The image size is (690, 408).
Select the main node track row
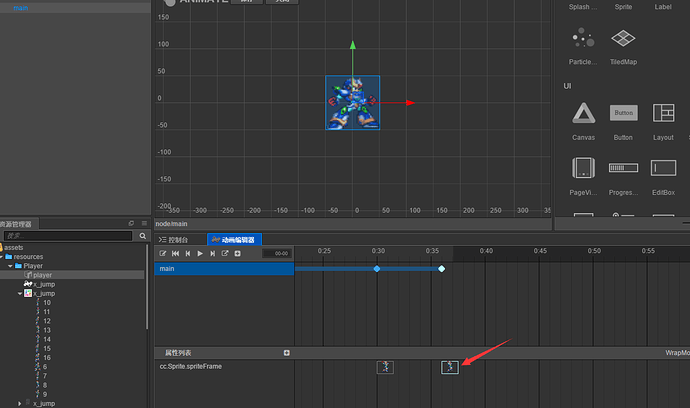(x=224, y=268)
